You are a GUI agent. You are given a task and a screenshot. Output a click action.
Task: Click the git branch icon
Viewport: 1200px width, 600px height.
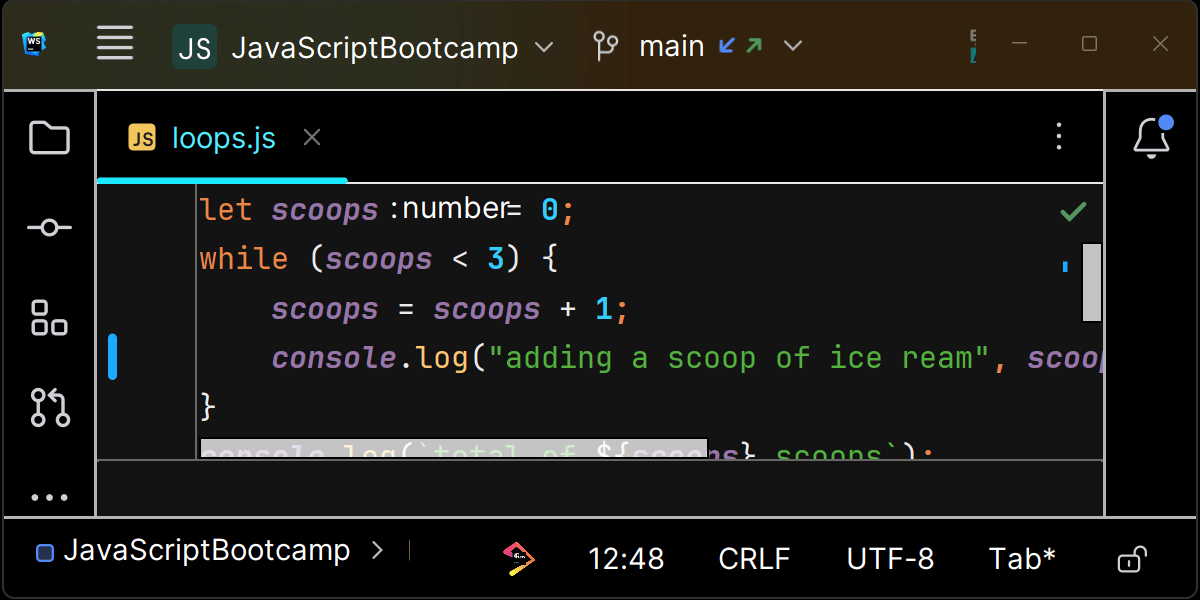(606, 46)
